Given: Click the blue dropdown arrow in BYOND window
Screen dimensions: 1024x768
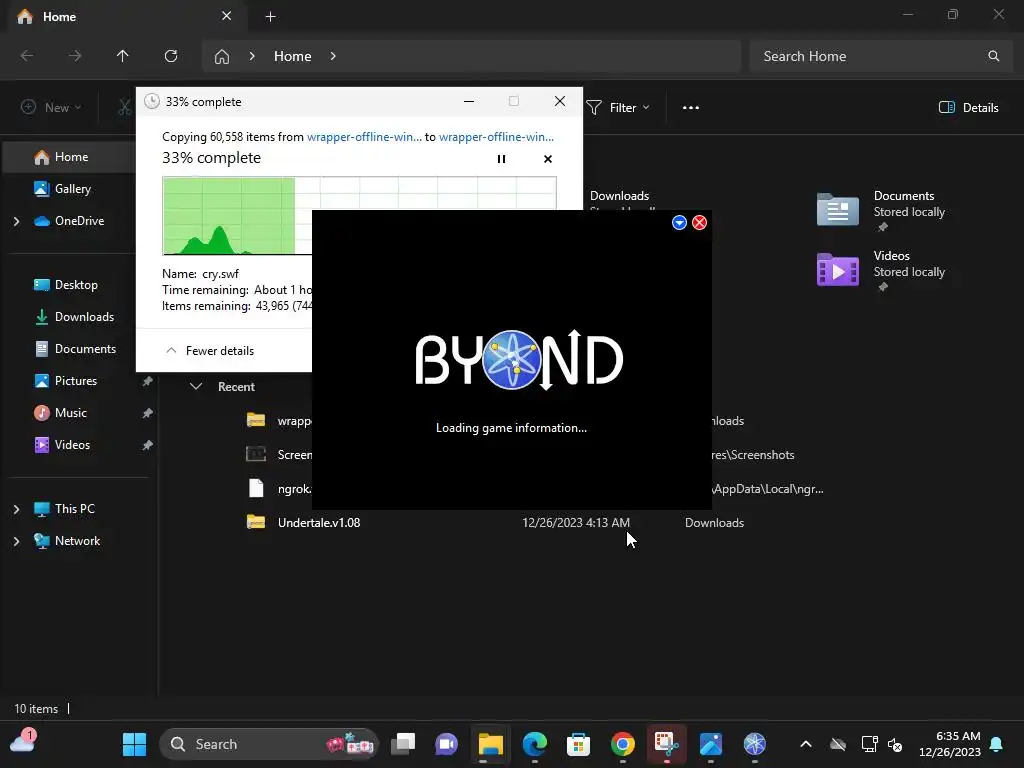Looking at the screenshot, I should pyautogui.click(x=679, y=223).
